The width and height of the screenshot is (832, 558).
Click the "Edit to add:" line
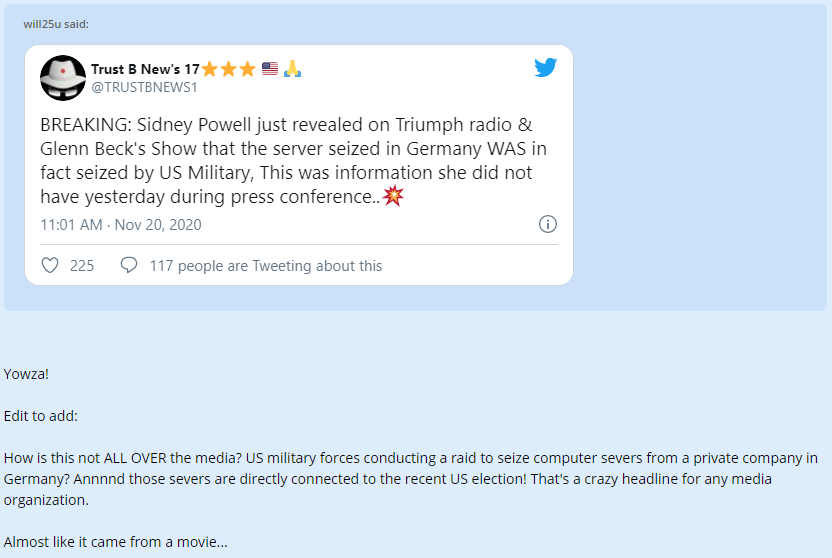pos(40,416)
